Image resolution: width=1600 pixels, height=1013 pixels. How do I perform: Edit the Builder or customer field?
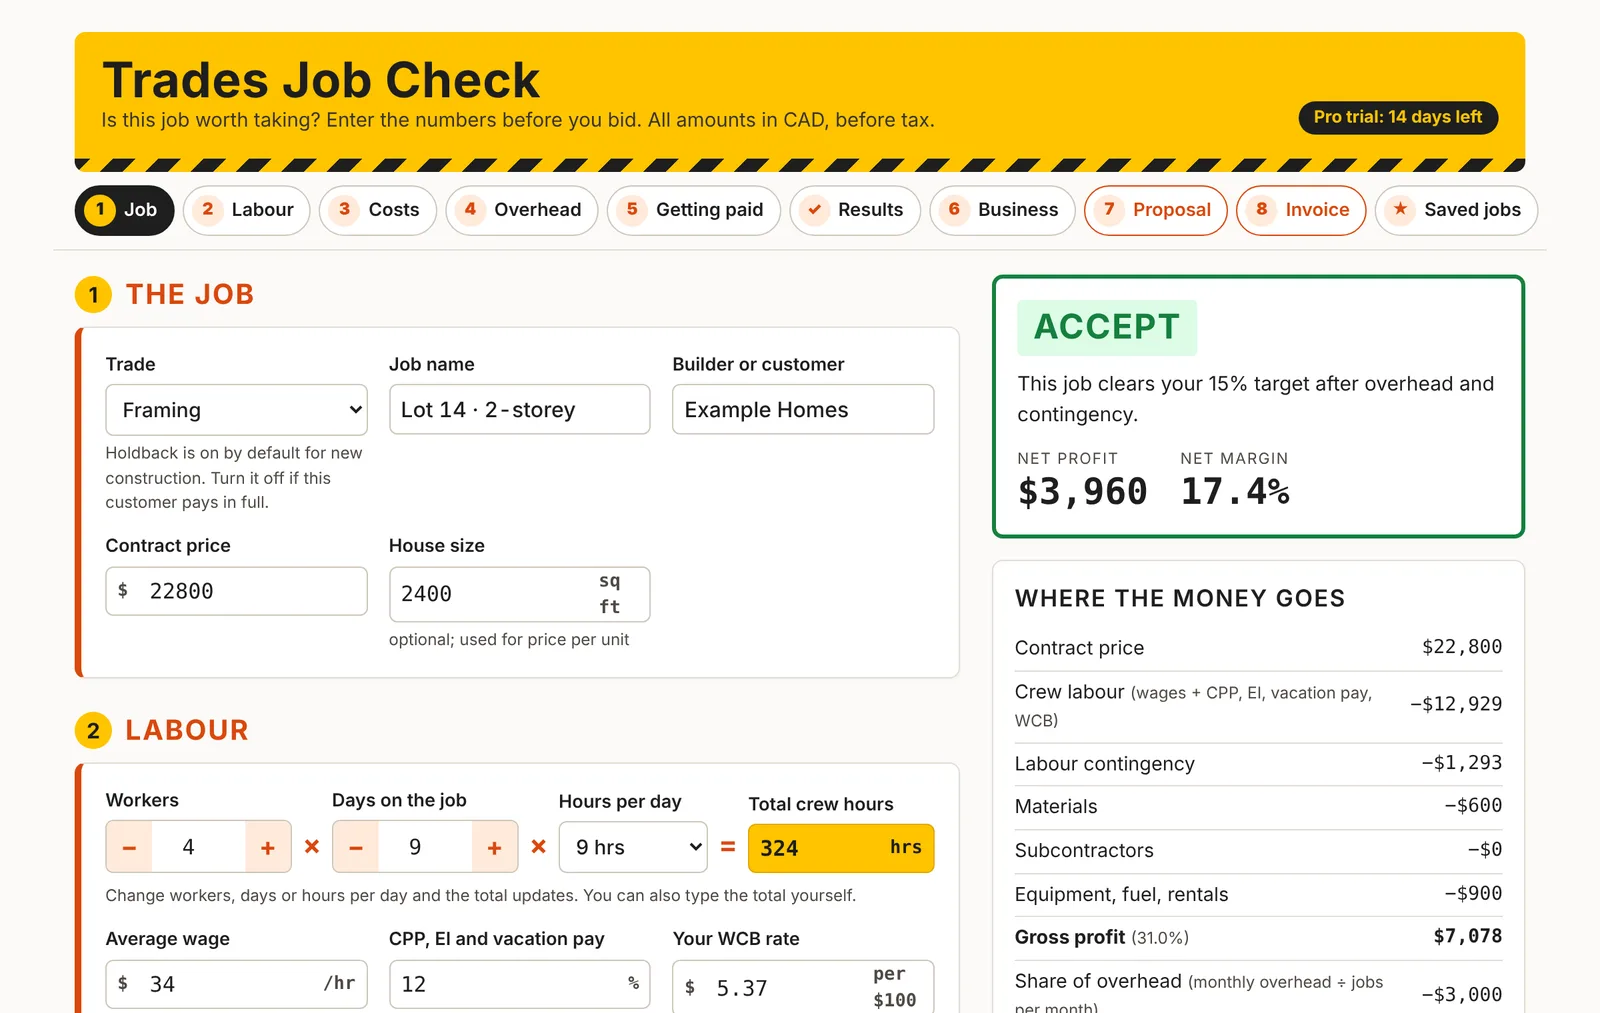[803, 410]
